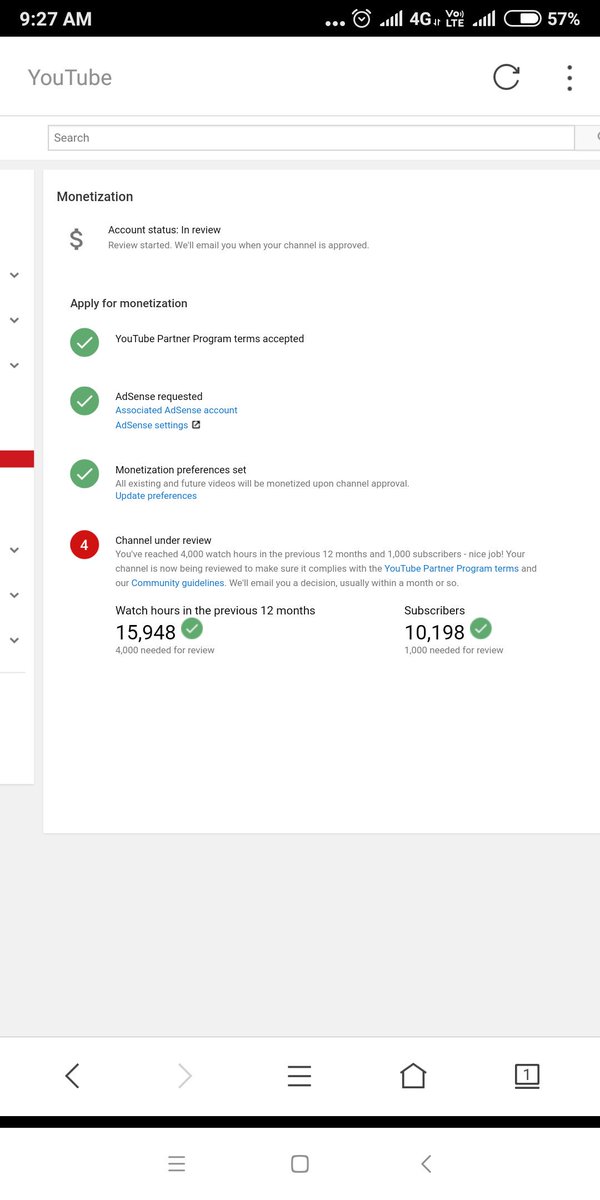Tap the browser forward arrow
Image resolution: width=600 pixels, height=1200 pixels.
[x=185, y=1075]
